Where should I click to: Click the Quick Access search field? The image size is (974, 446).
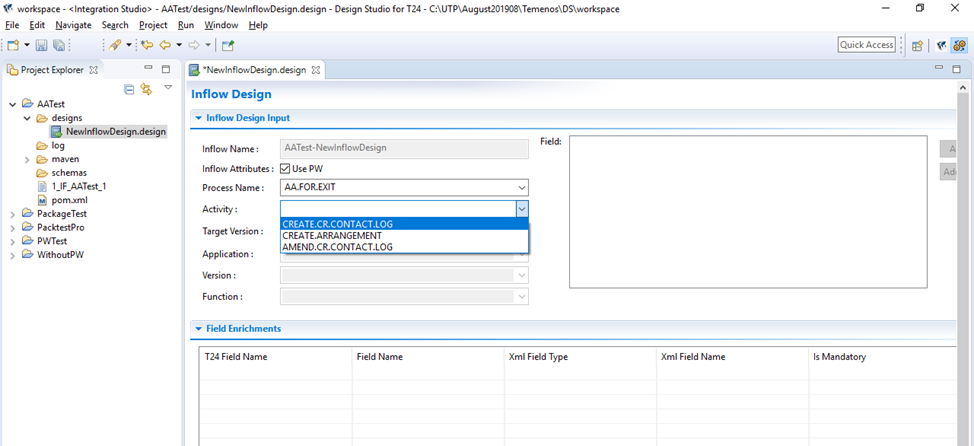[x=866, y=45]
